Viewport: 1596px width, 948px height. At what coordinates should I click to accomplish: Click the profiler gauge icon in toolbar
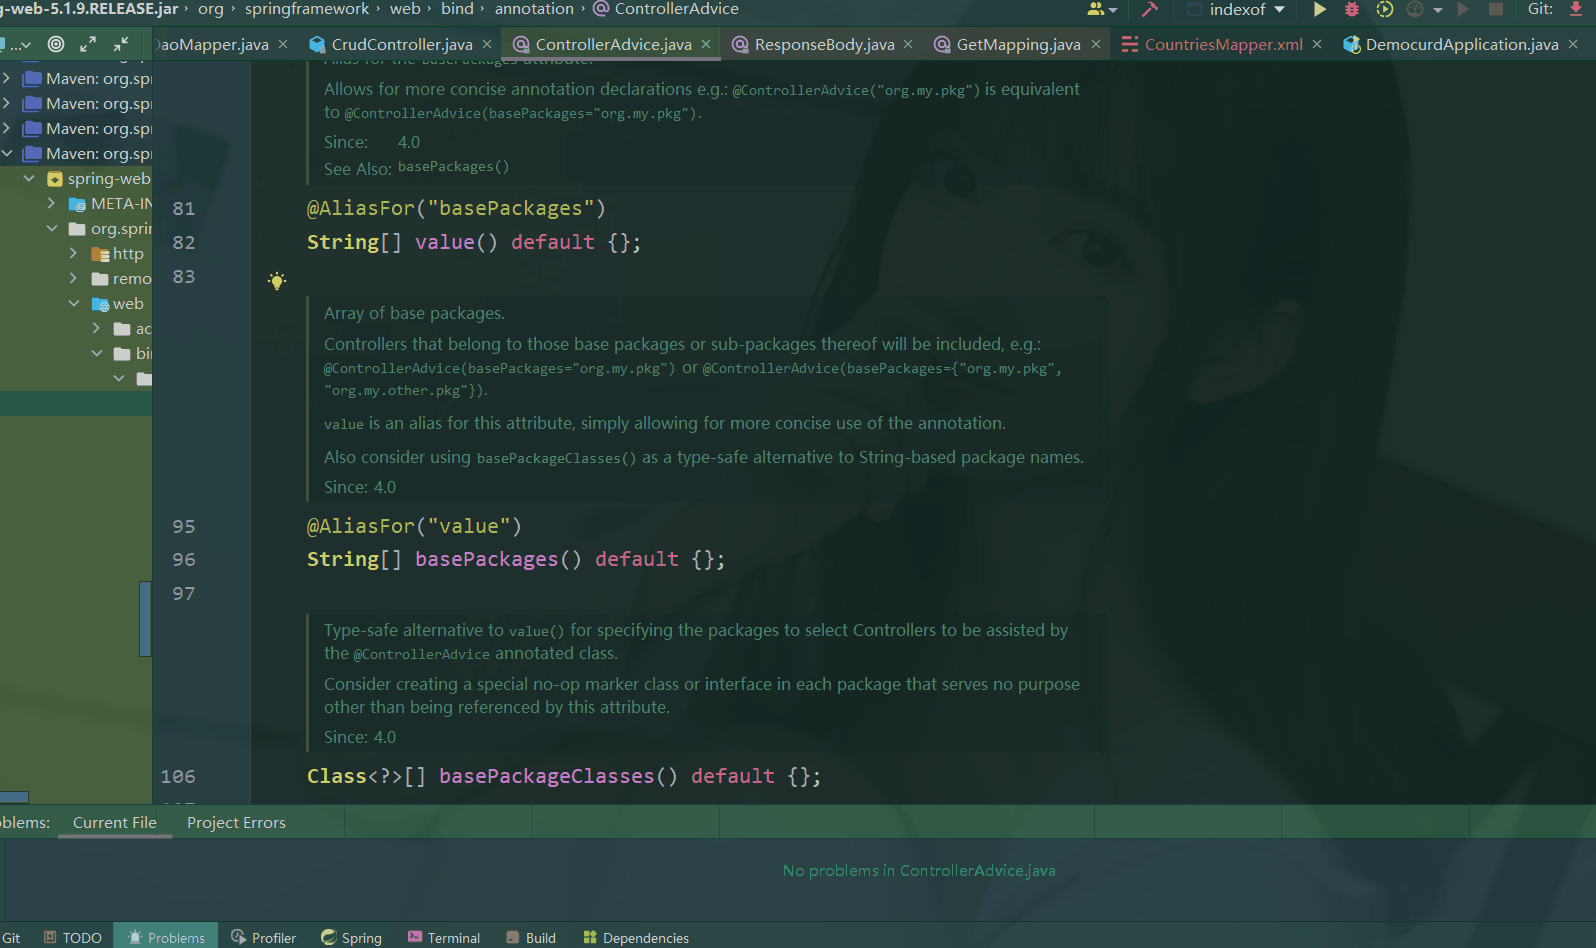pos(1414,9)
